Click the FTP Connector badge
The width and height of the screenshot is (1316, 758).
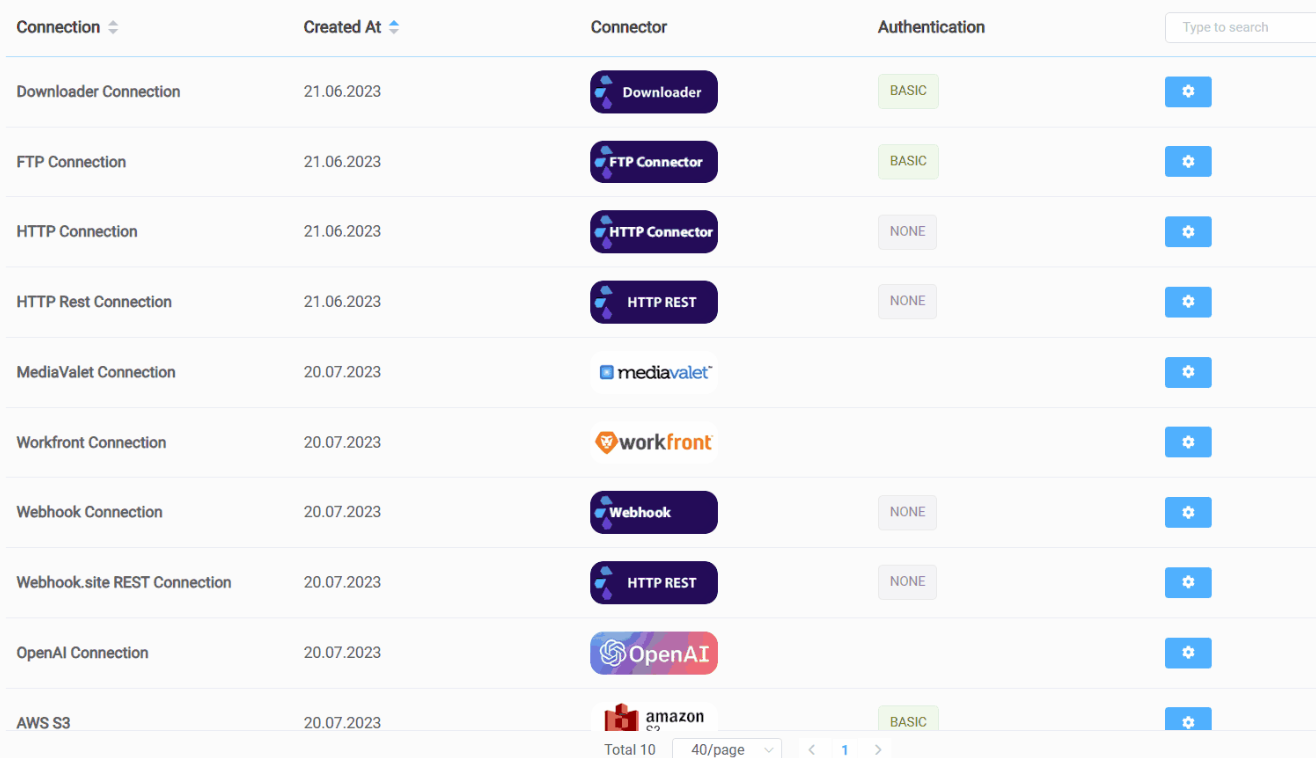point(654,162)
